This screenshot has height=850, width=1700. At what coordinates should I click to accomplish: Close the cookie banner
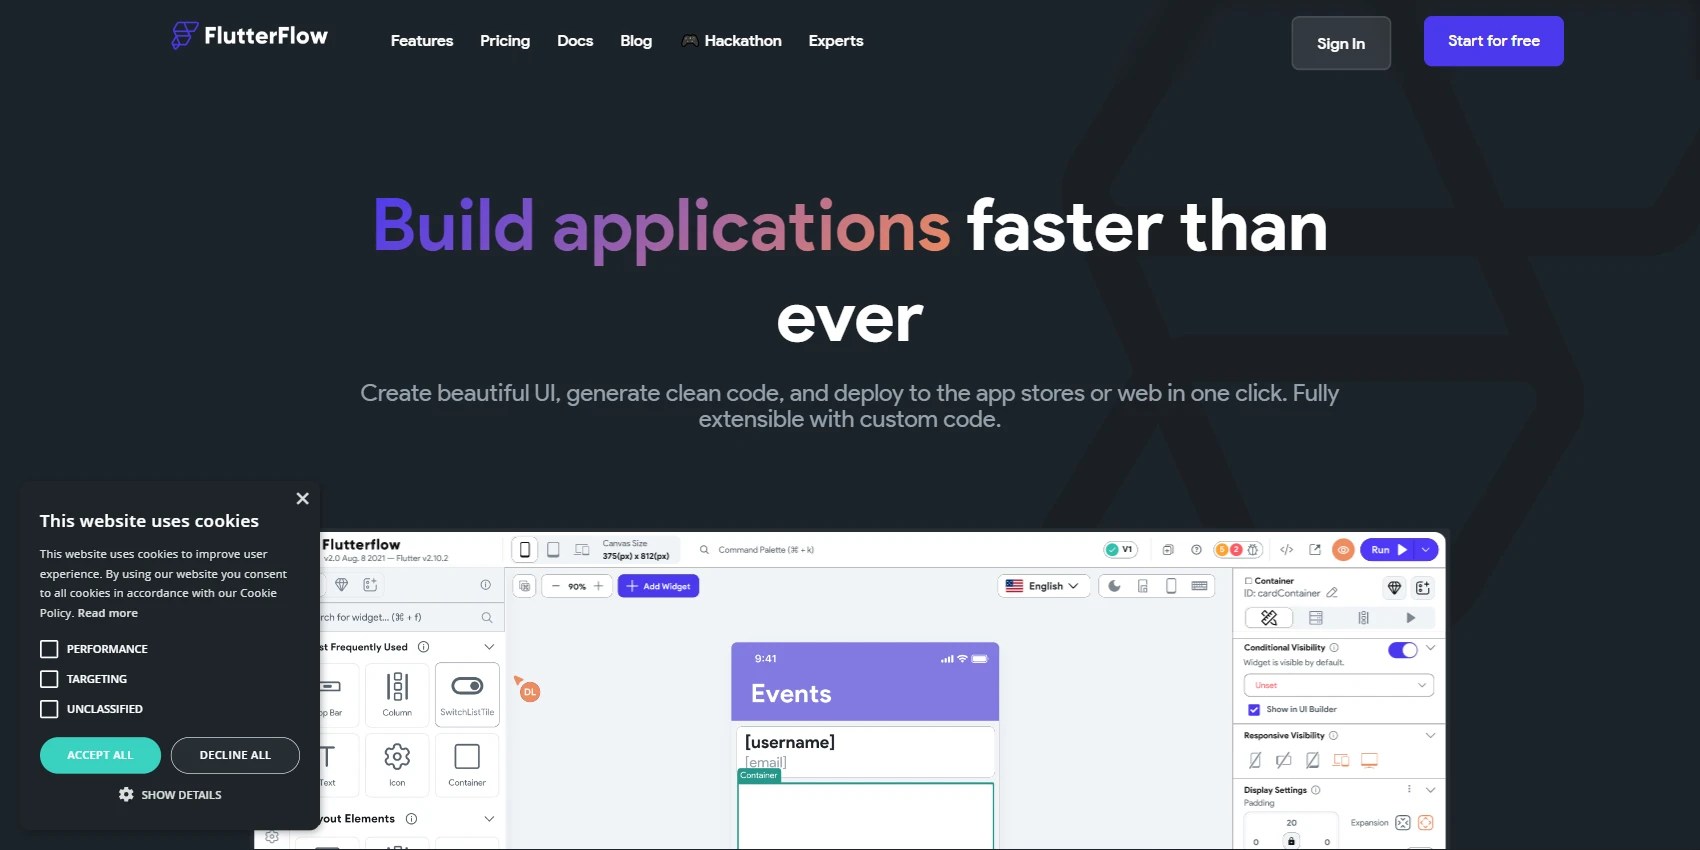pos(302,498)
